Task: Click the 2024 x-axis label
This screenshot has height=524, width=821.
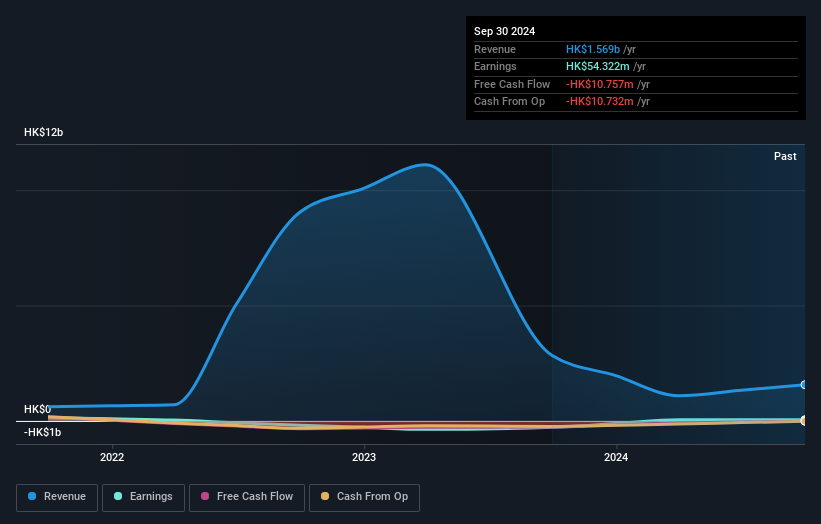Action: (616, 458)
